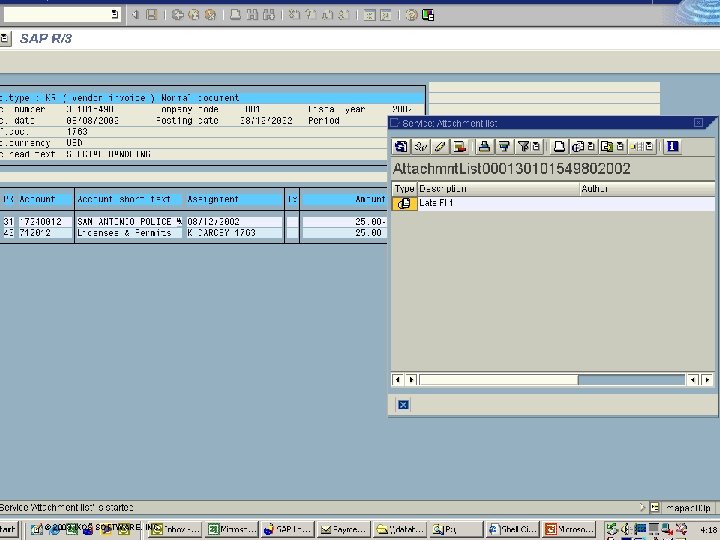Click the Last Page icon
The width and height of the screenshot is (720, 540).
click(343, 15)
